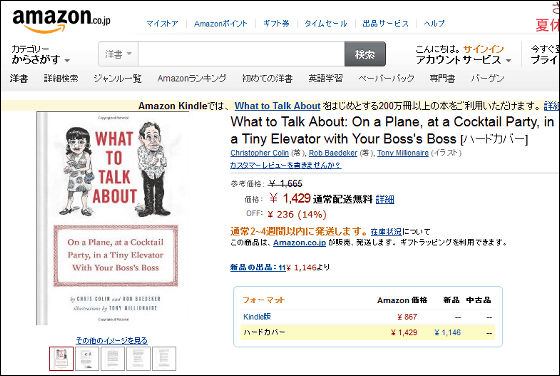Select the 初めての洋書 navigation item
Viewport: 560px width, 376px height.
267,78
